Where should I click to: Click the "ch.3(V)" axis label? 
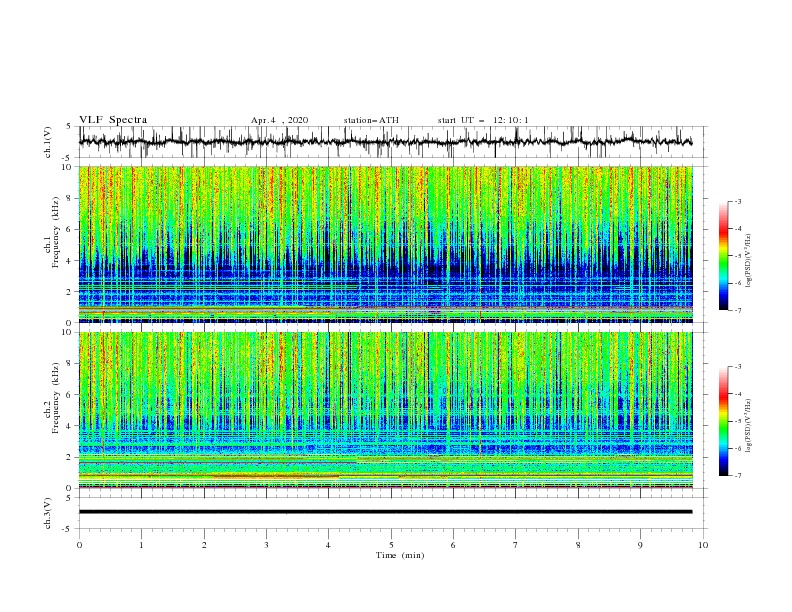tap(48, 514)
